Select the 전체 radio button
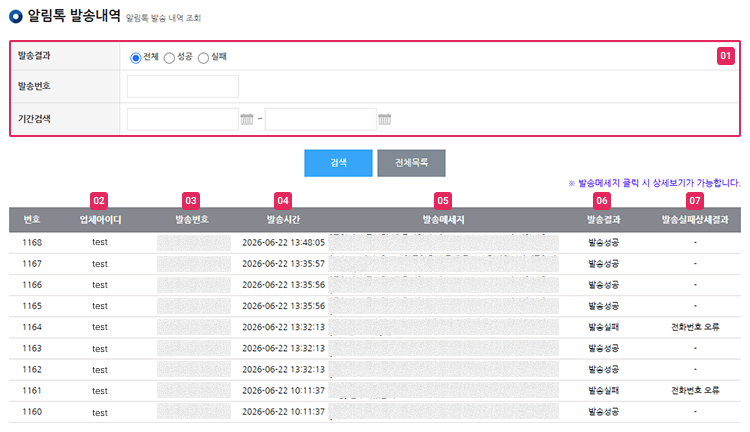Image resolution: width=750 pixels, height=432 pixels. (136, 58)
